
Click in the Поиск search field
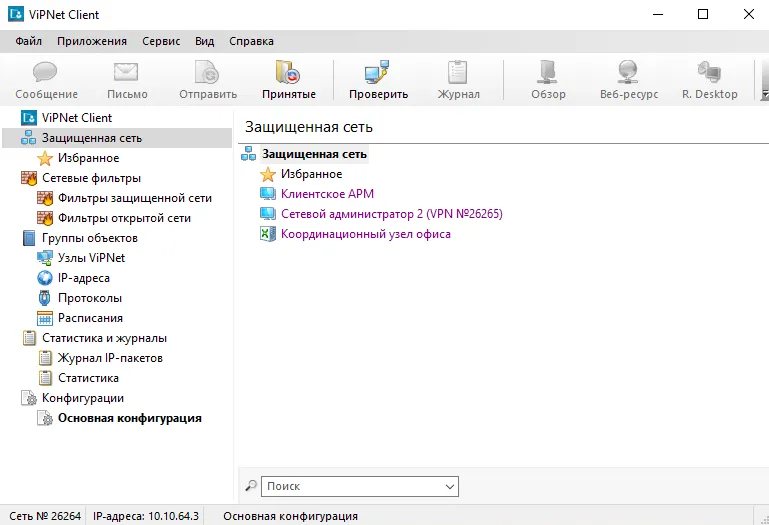(353, 487)
